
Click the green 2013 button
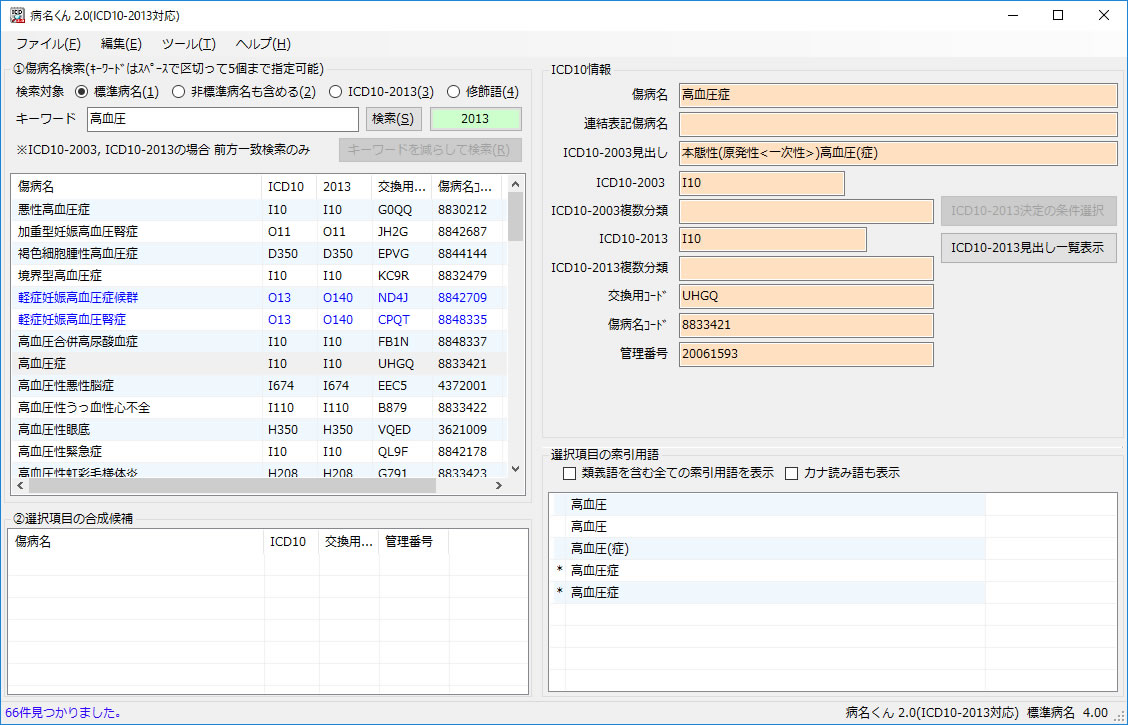pyautogui.click(x=476, y=119)
